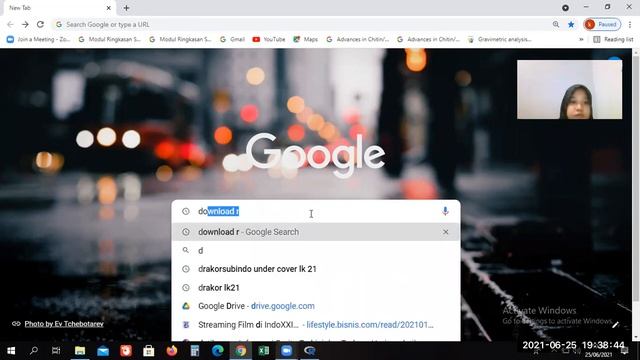Select suggestion drakorsubindo under cover lk 21
This screenshot has width=640, height=360.
(316, 269)
